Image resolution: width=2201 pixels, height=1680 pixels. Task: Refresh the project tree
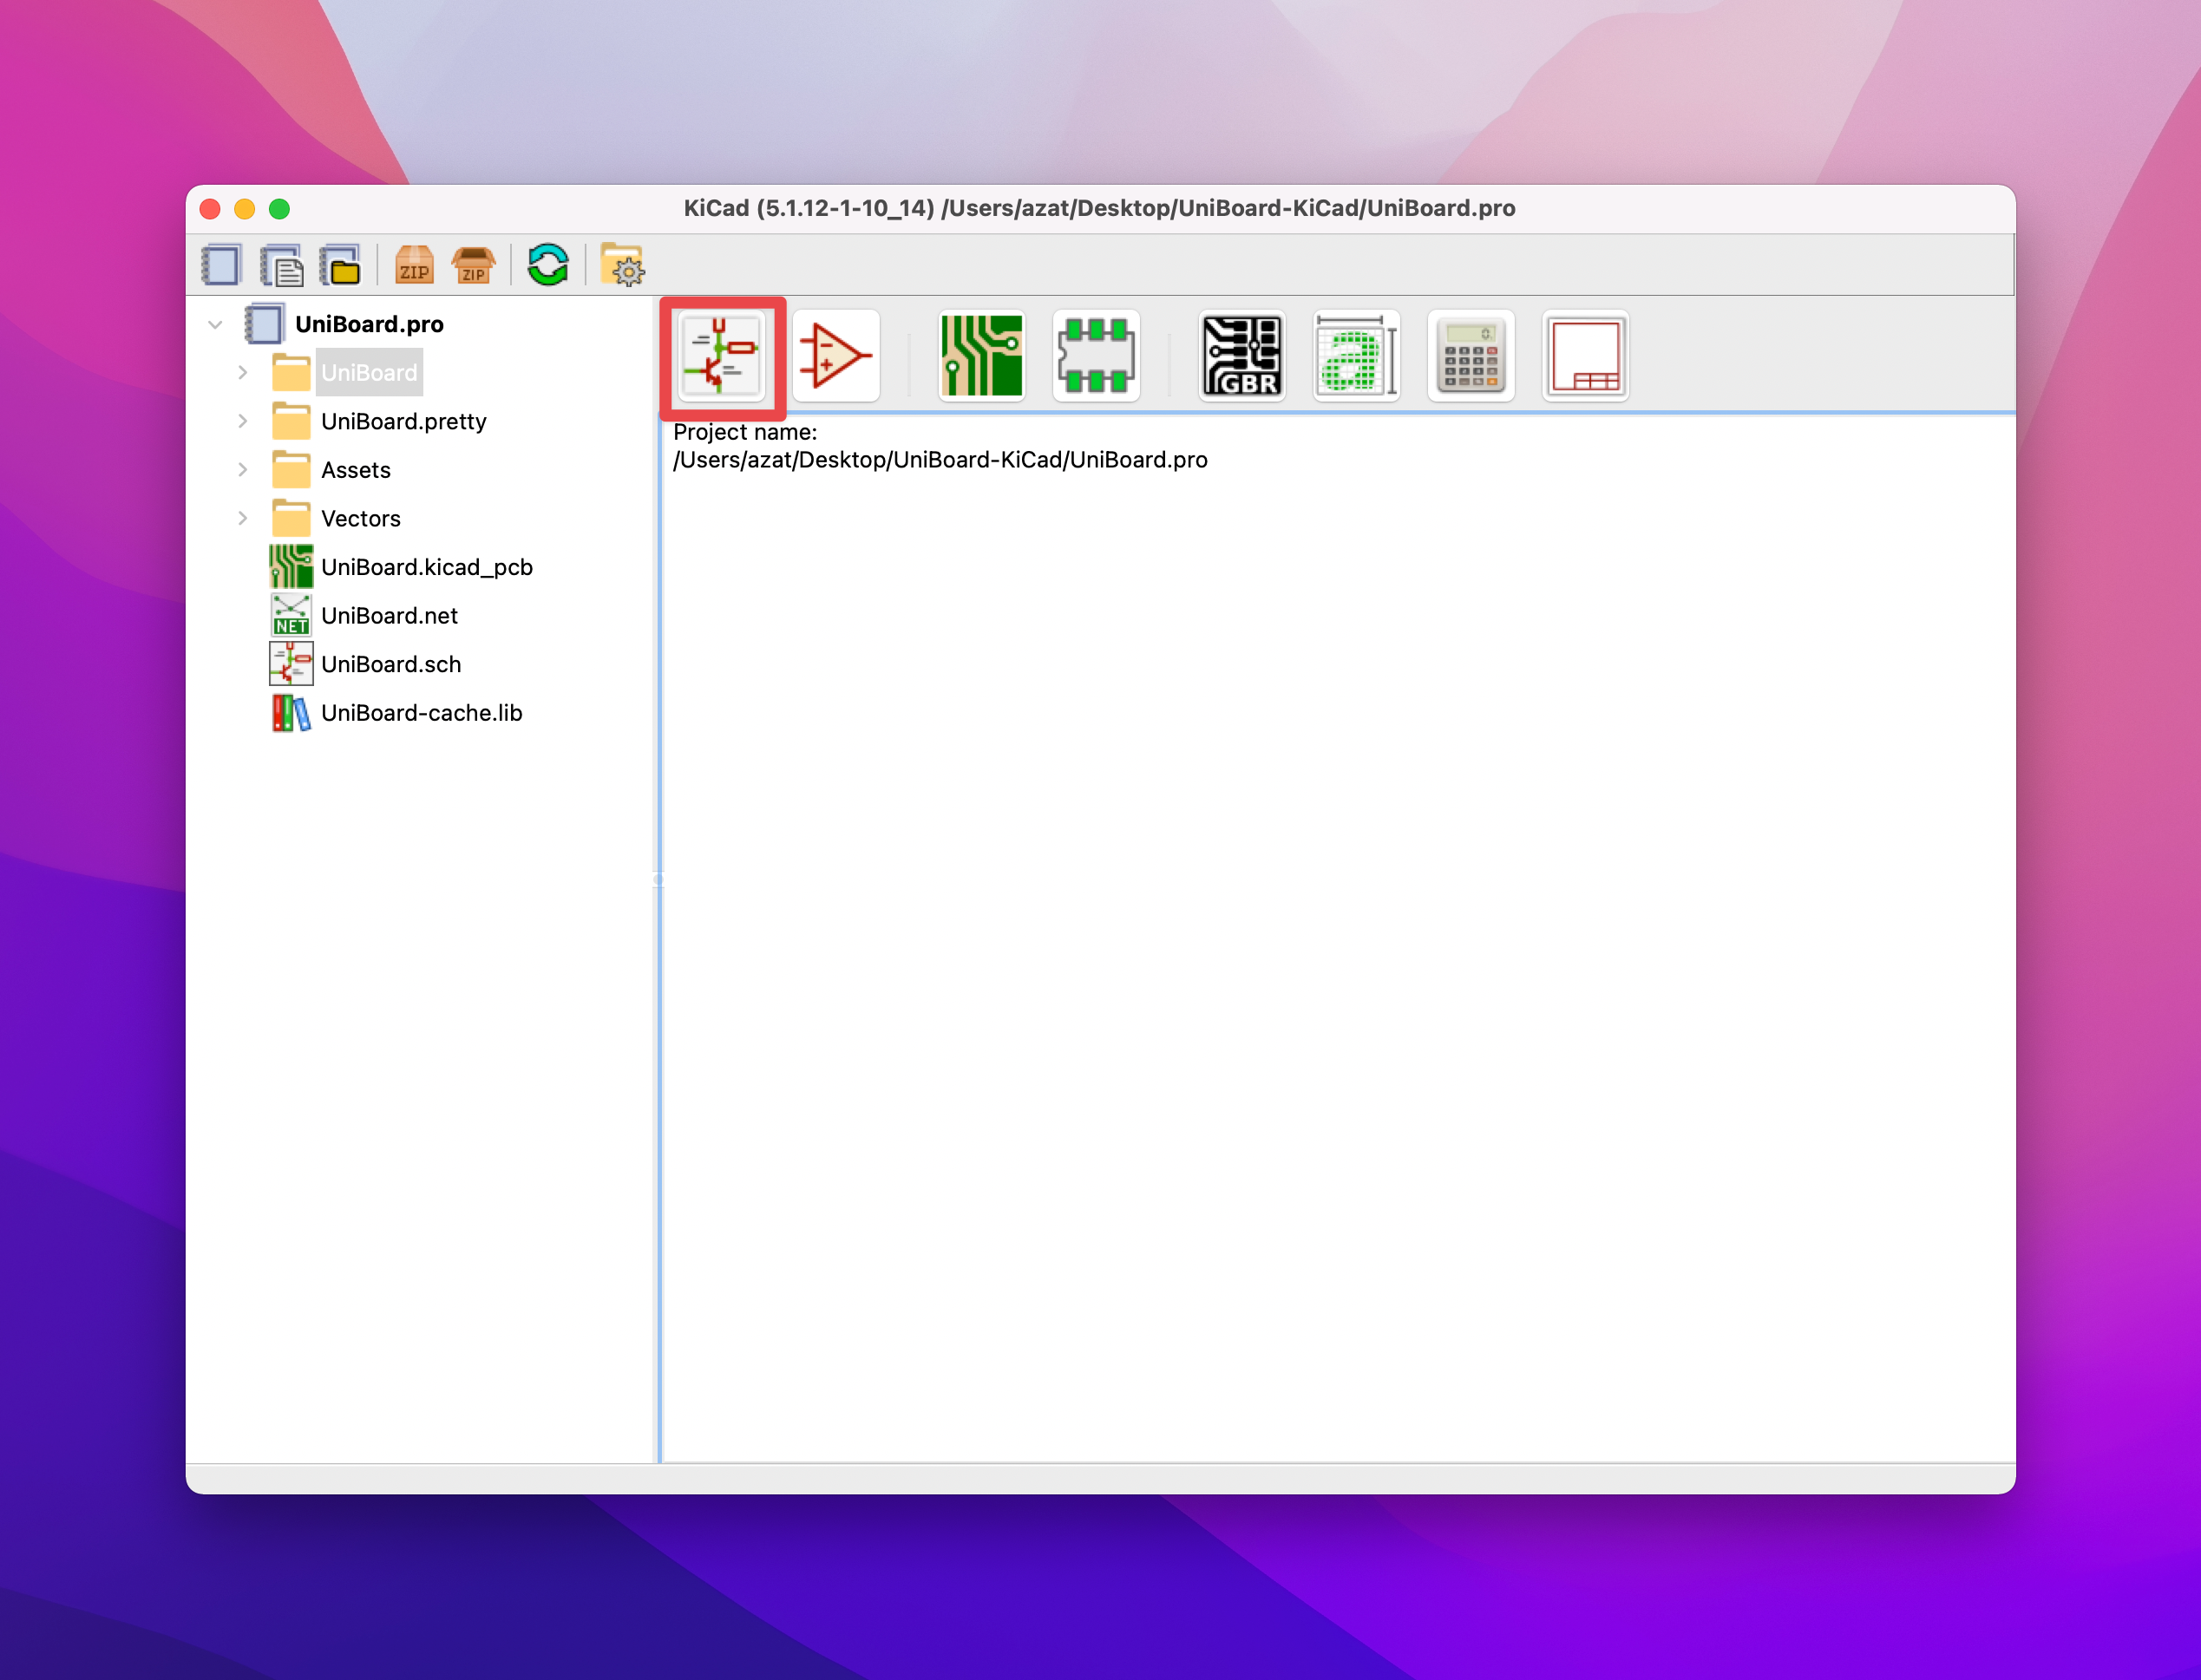(x=548, y=266)
